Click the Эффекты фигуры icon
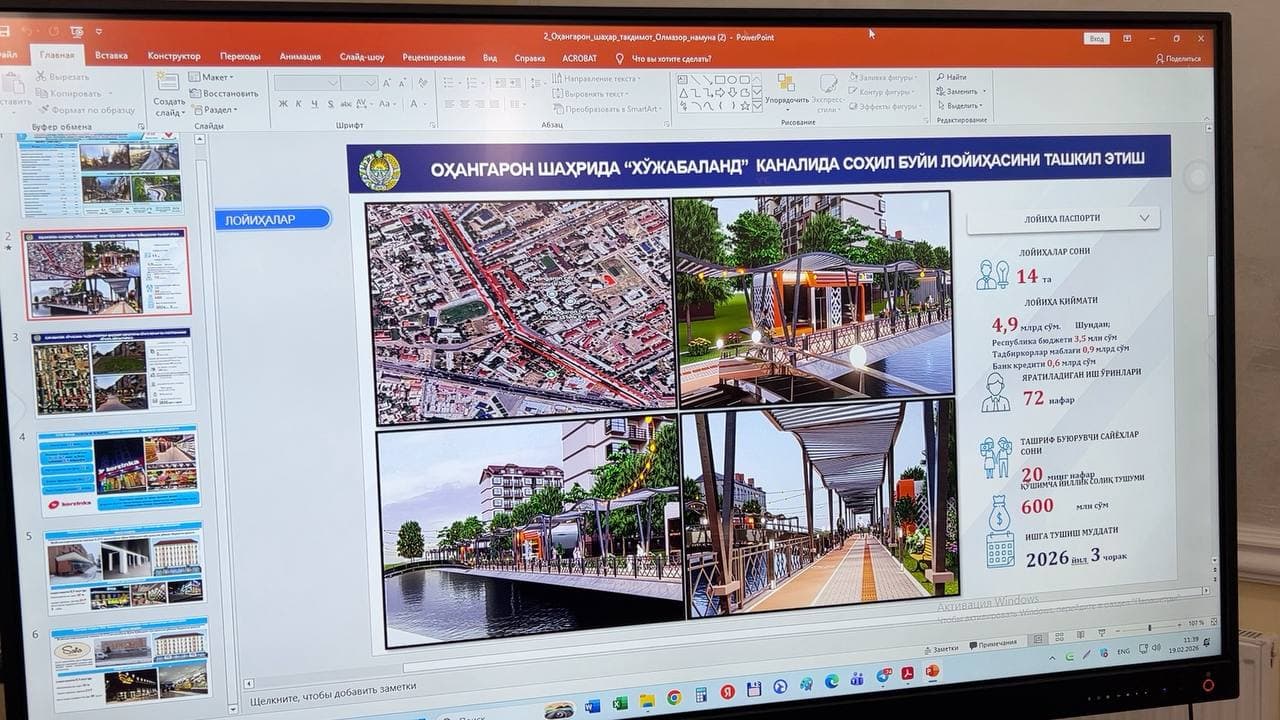This screenshot has width=1280, height=720. pyautogui.click(x=855, y=106)
